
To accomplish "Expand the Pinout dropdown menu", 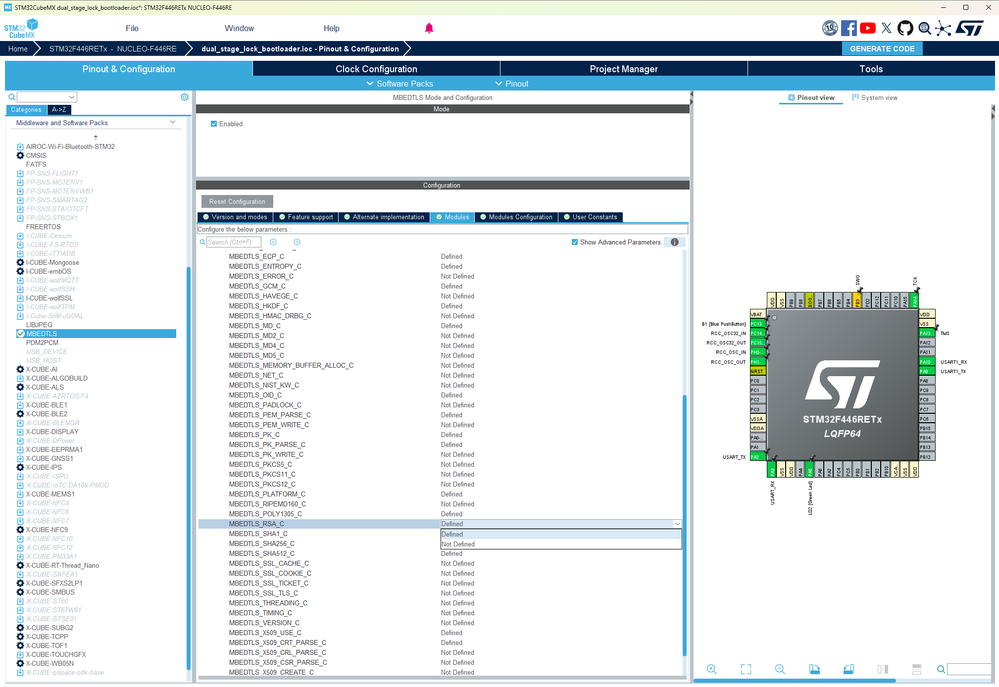I will pyautogui.click(x=512, y=83).
